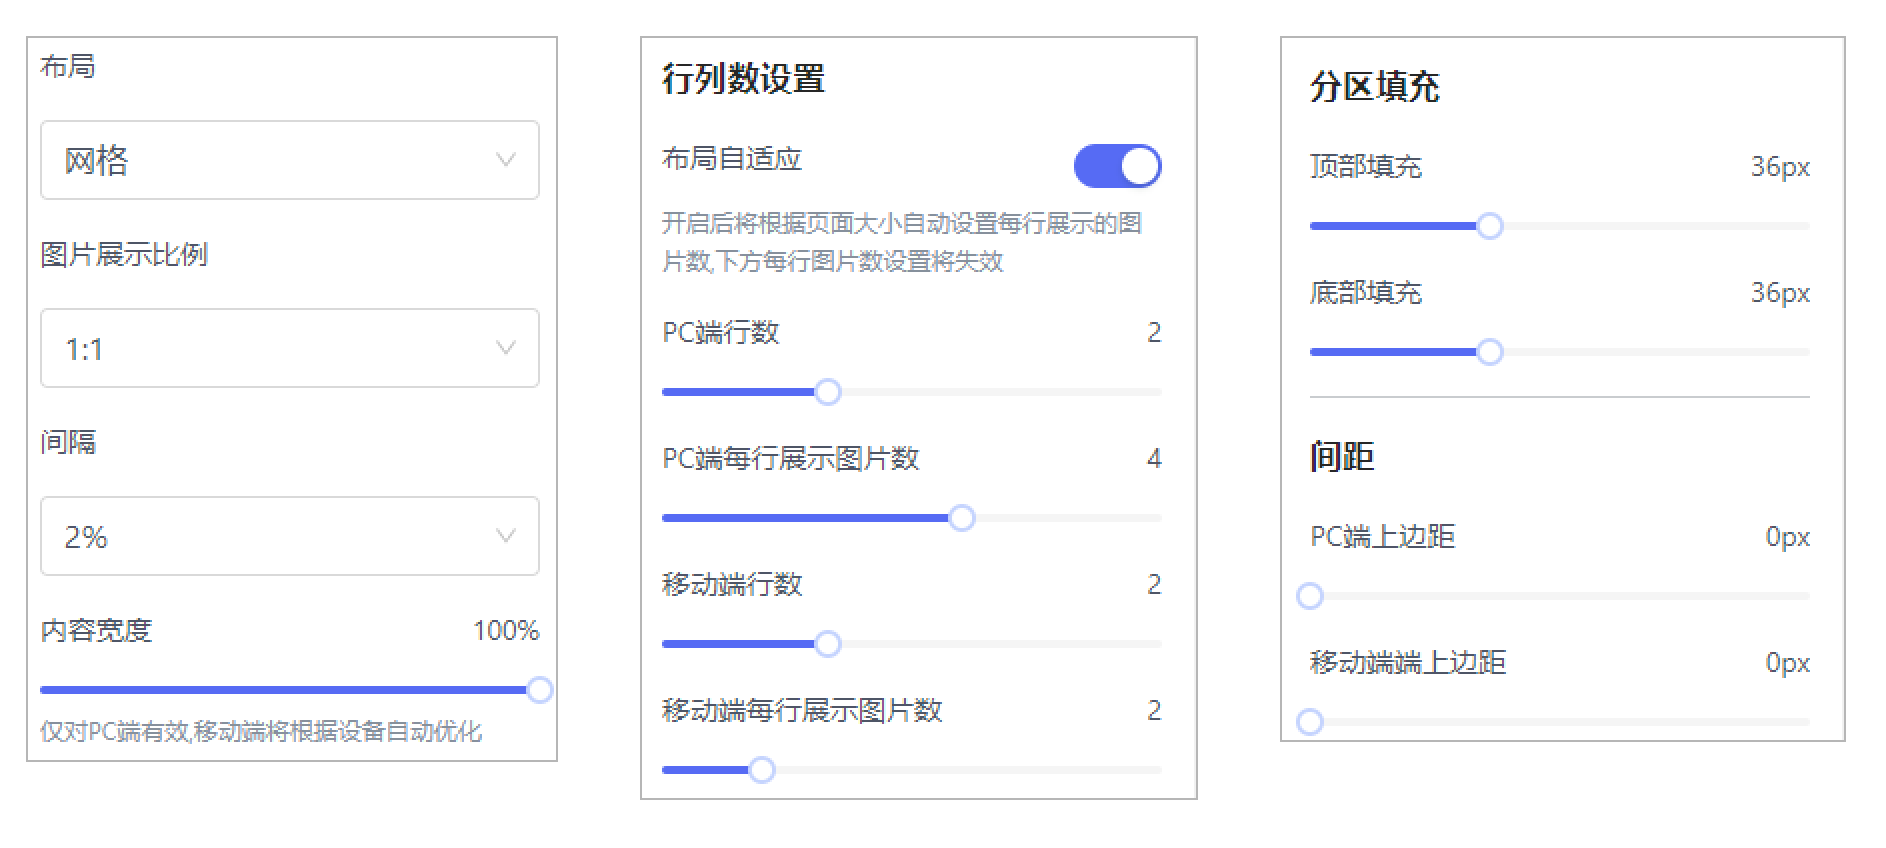The height and width of the screenshot is (848, 1886).
Task: Click the 图片展示比例 label
Action: (124, 254)
